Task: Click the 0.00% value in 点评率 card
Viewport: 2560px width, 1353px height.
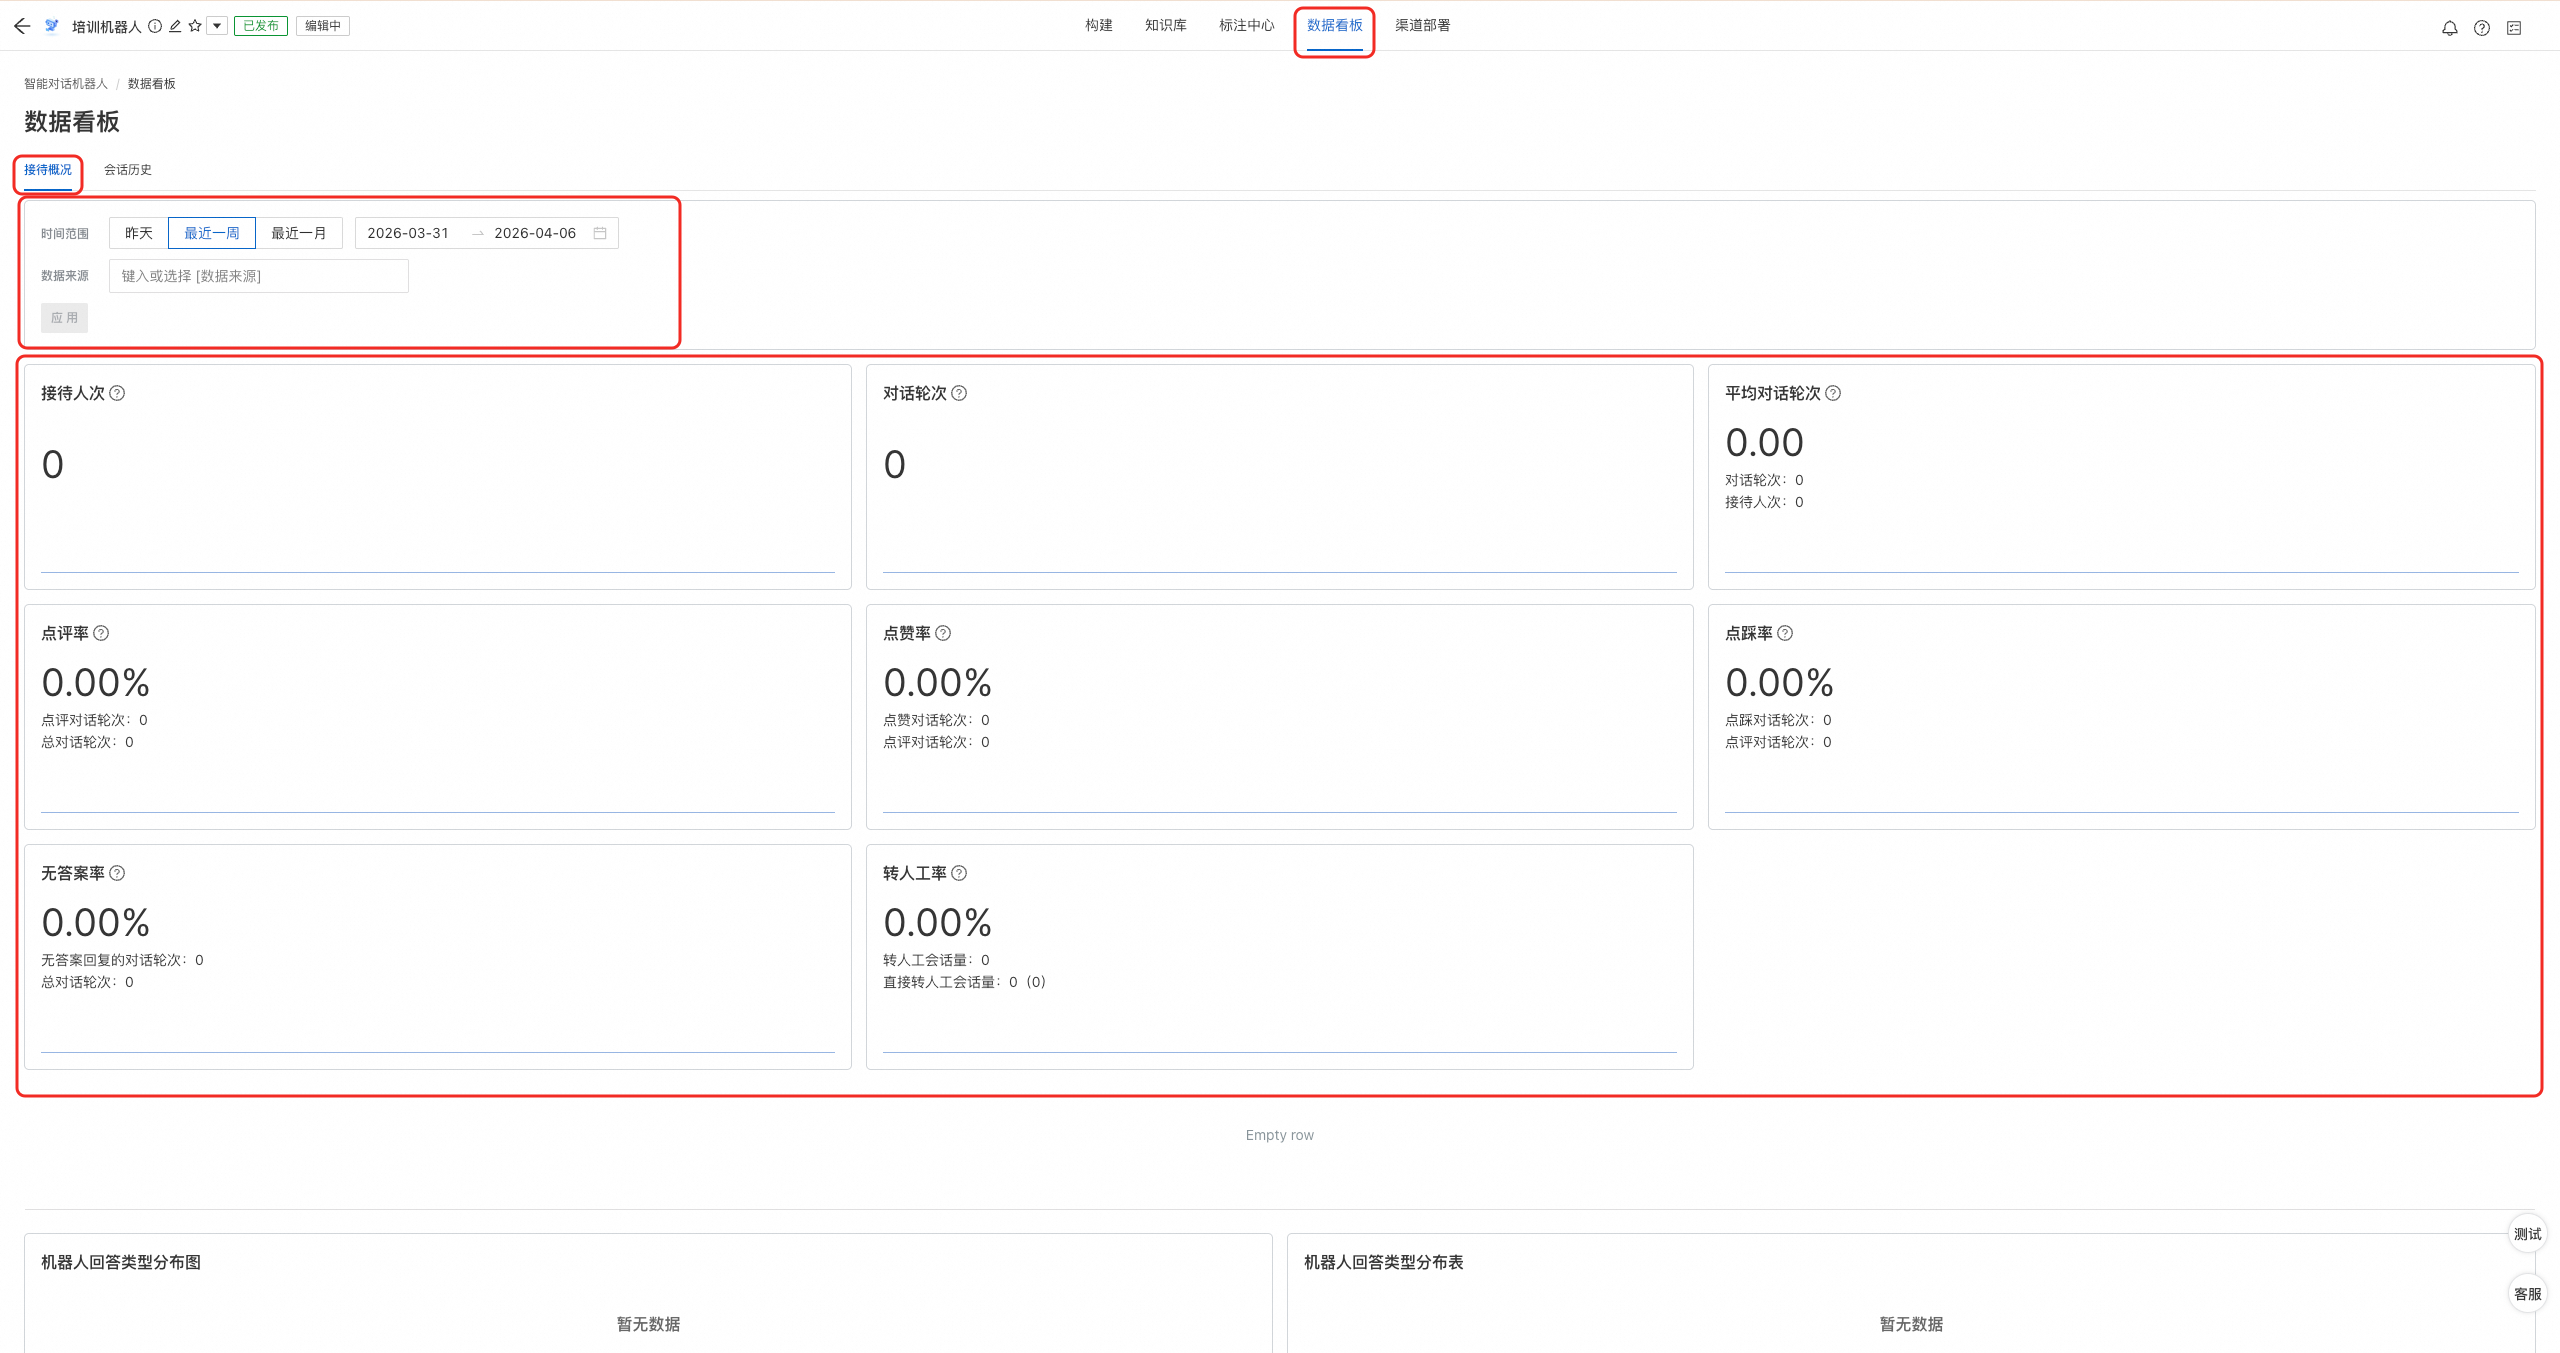Action: pos(96,683)
